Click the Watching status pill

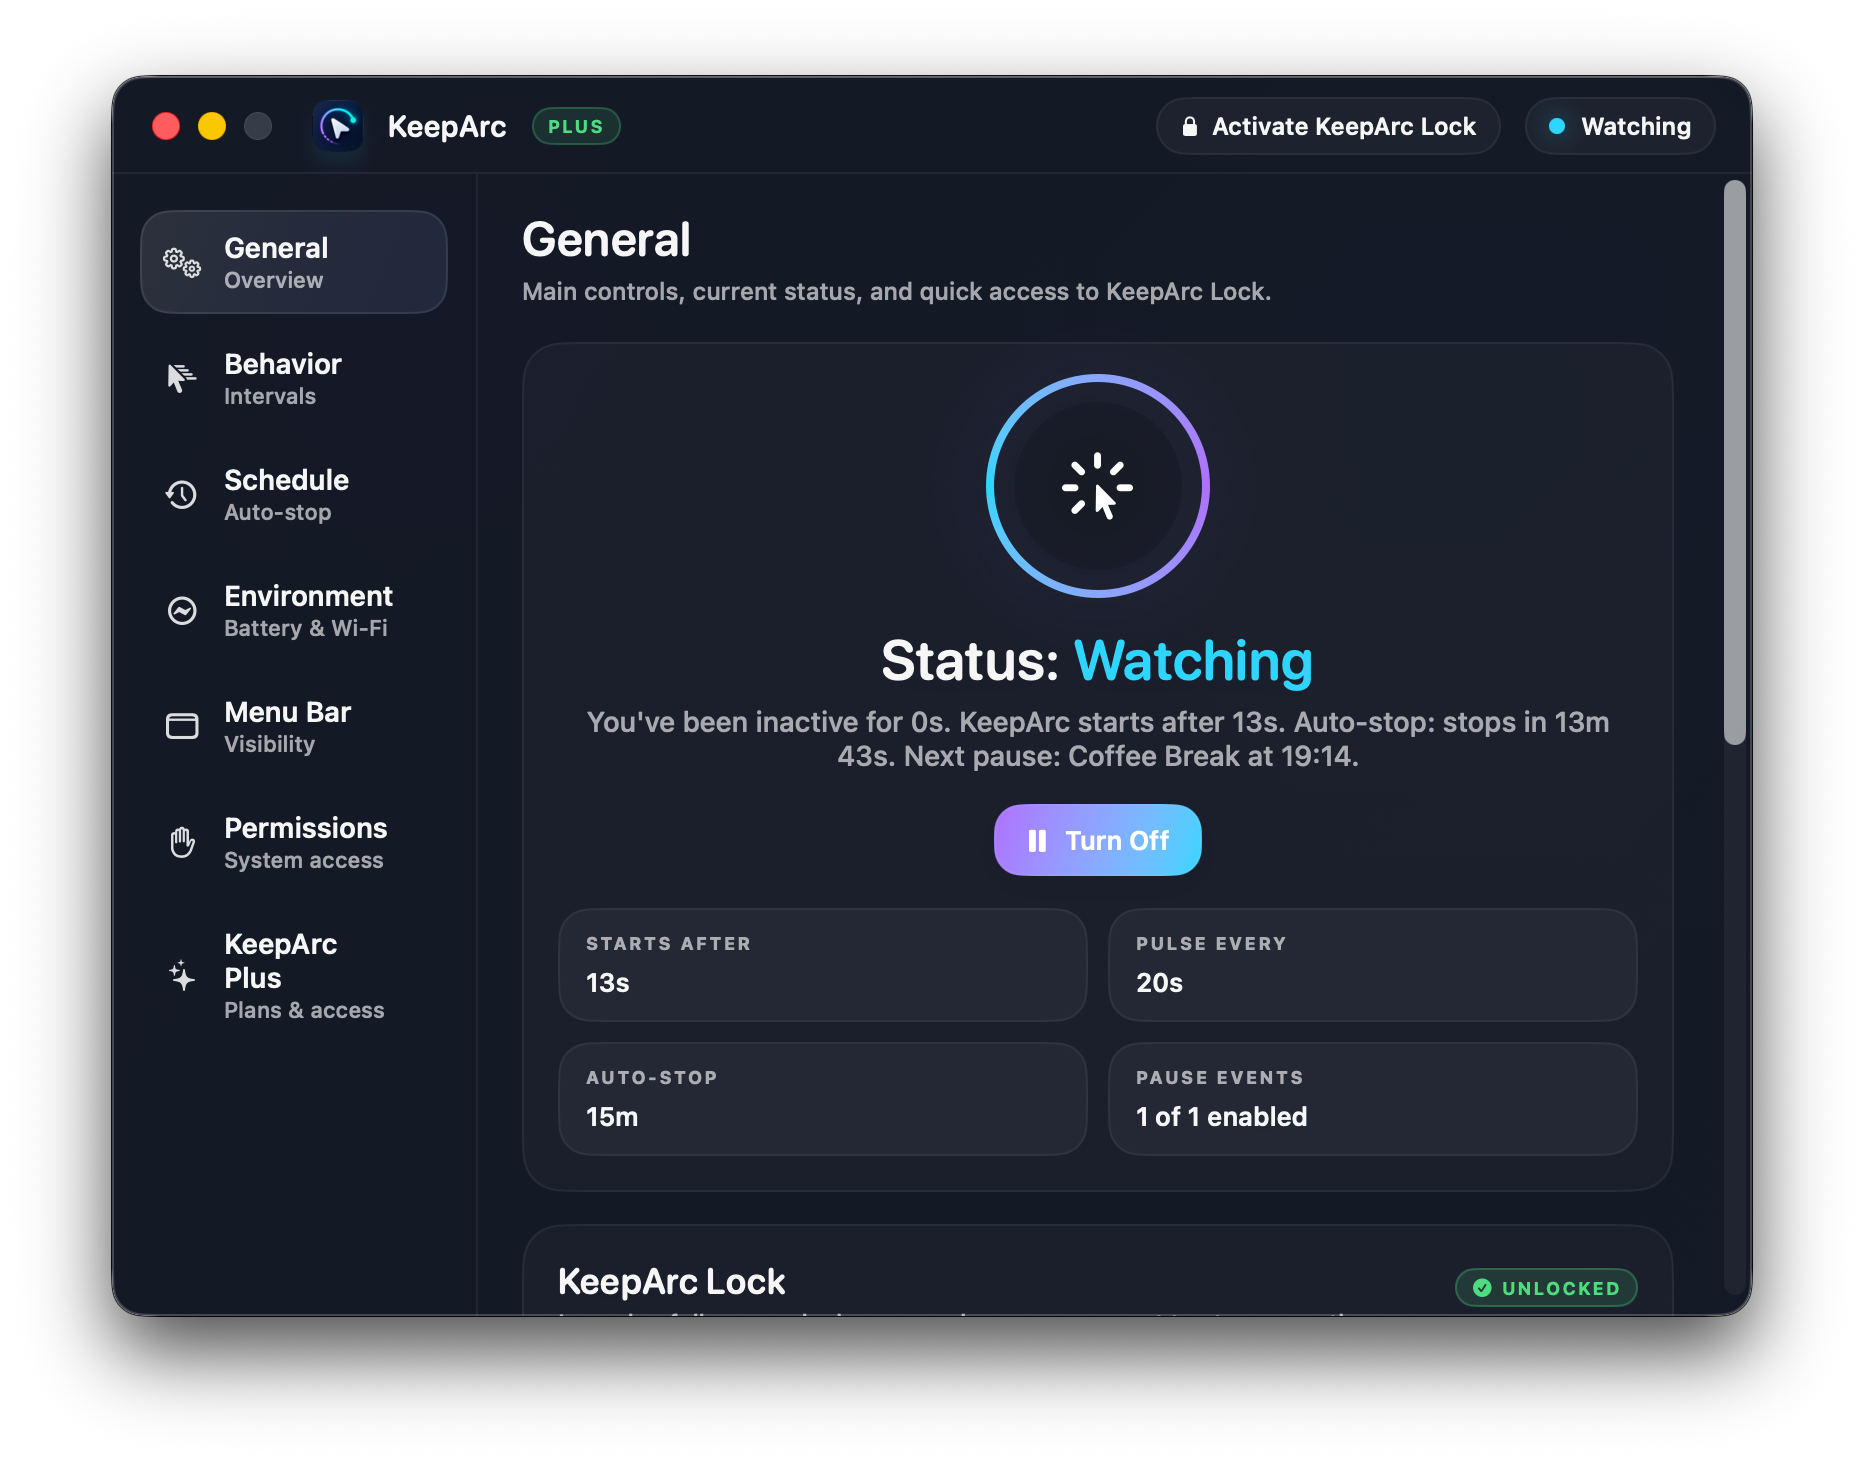1619,126
